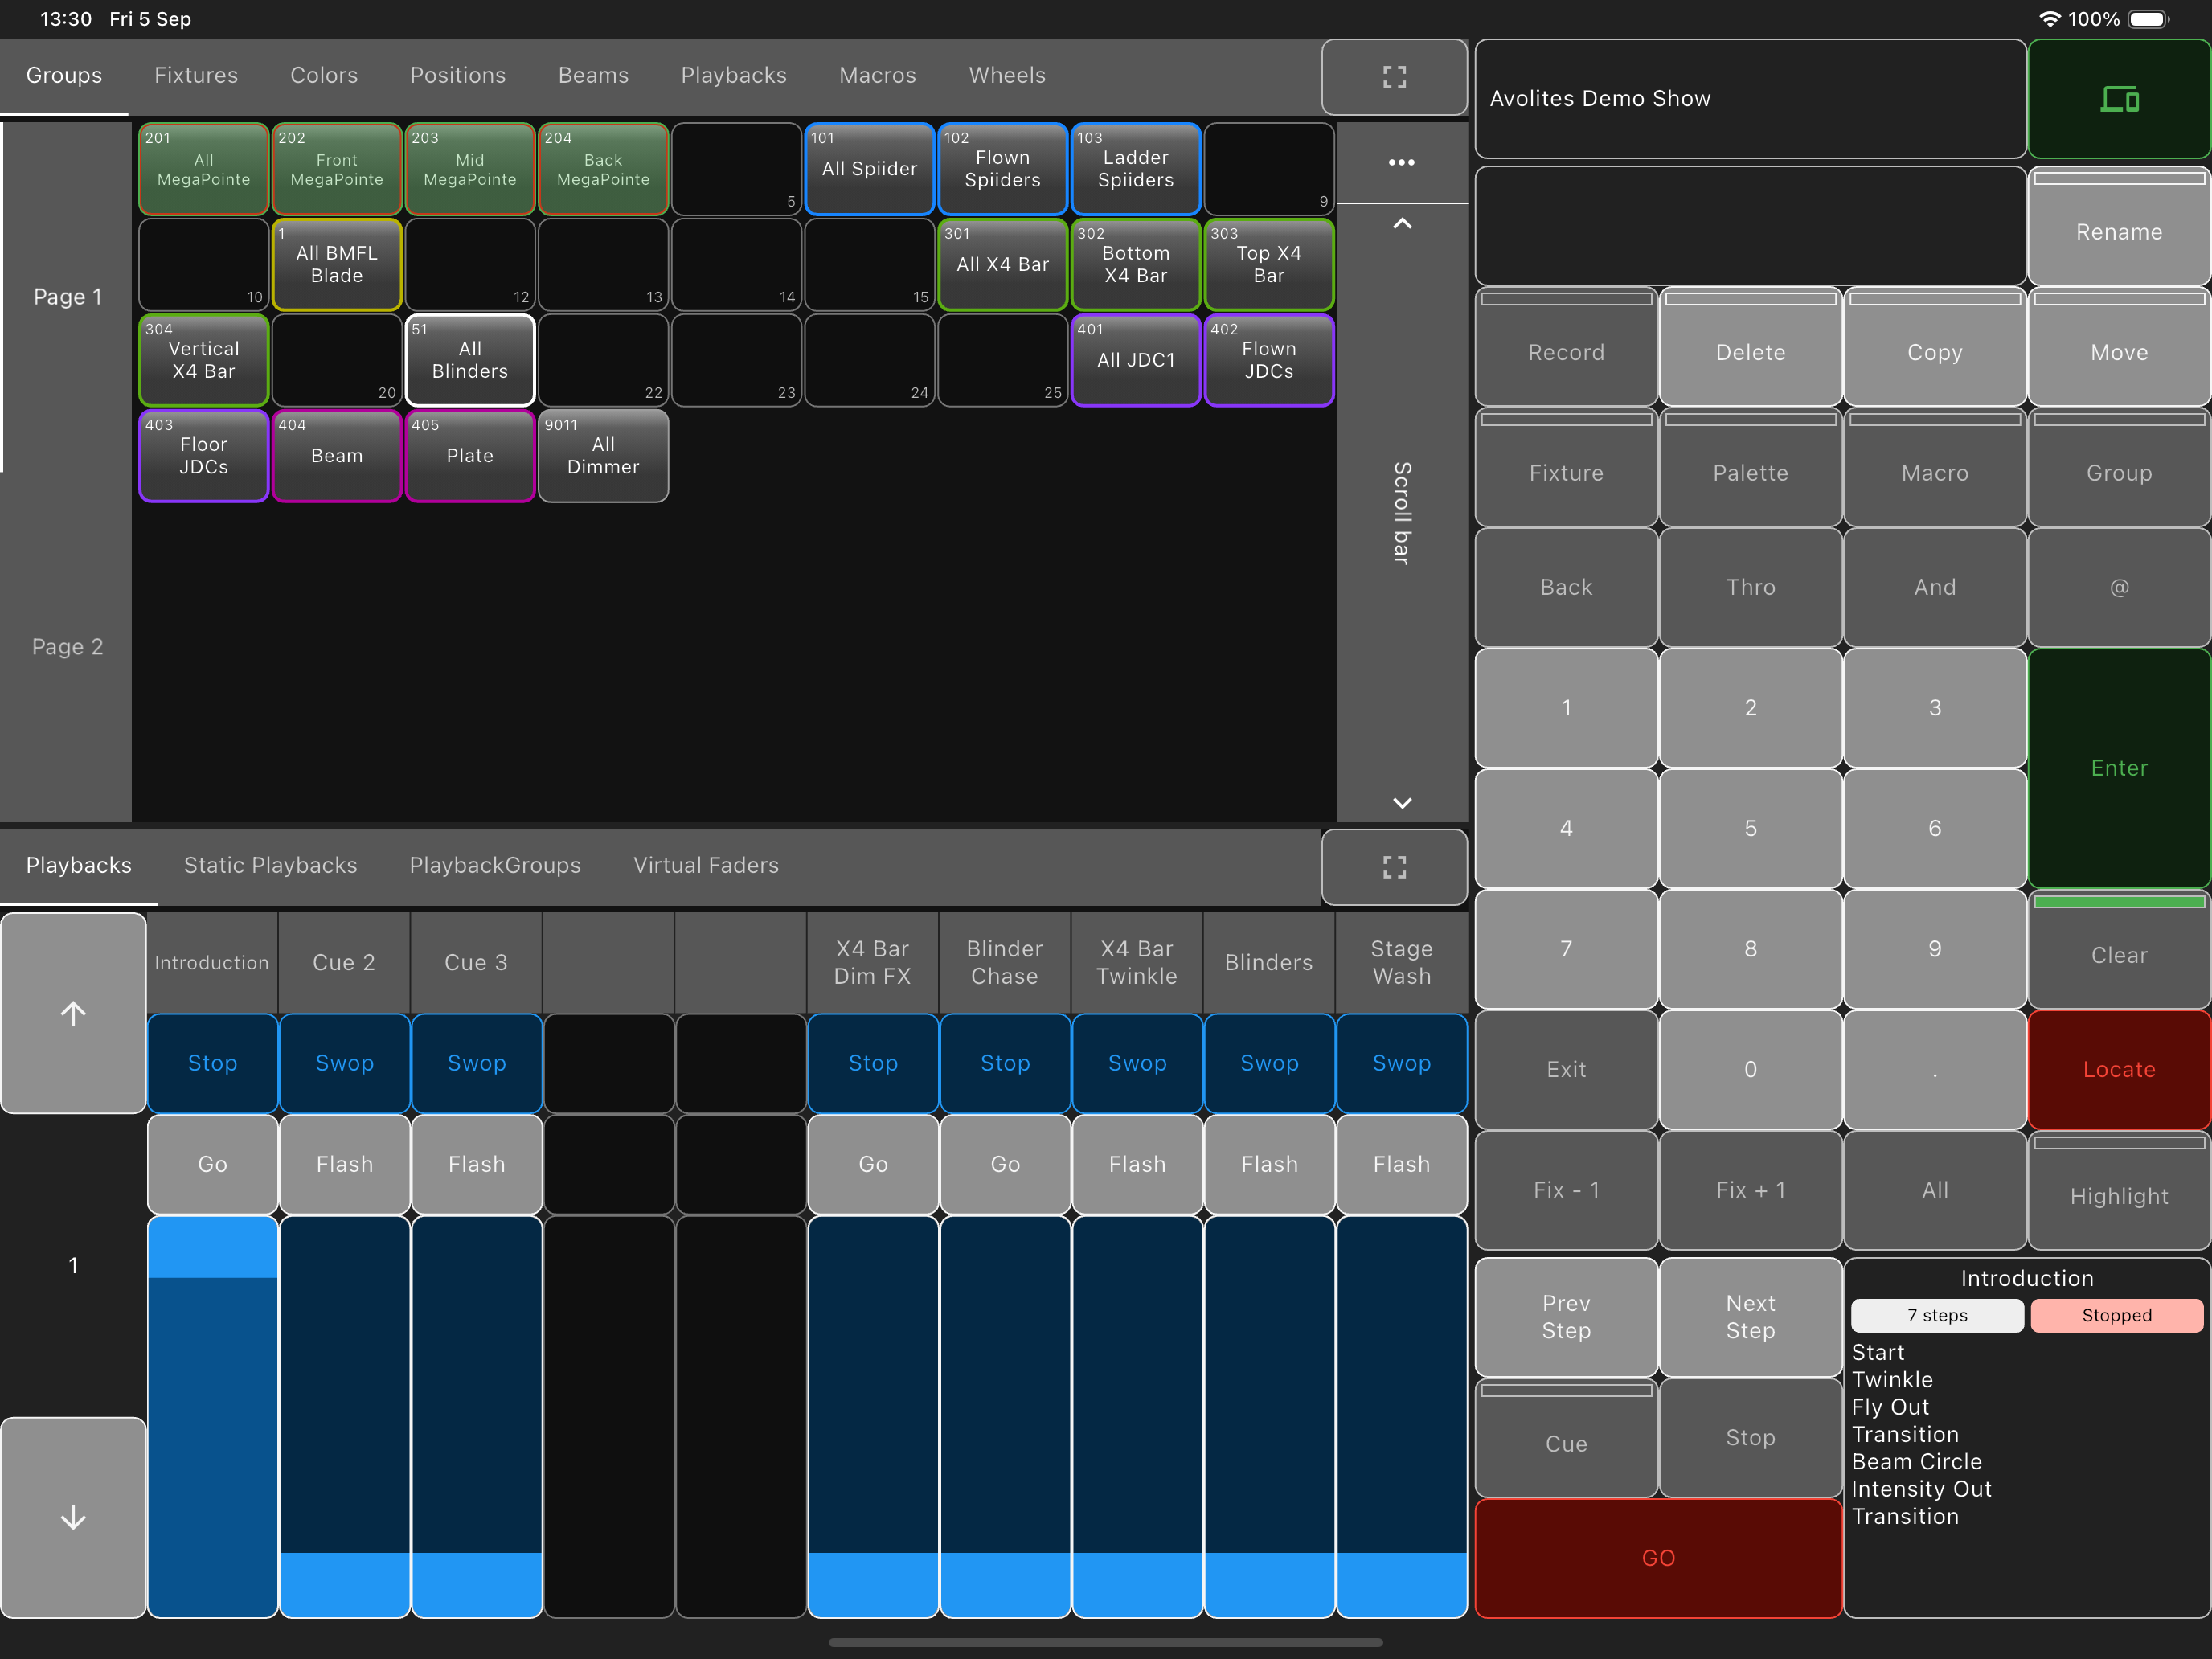Jump to Page 2 of groups
The width and height of the screenshot is (2212, 1659).
(x=67, y=647)
